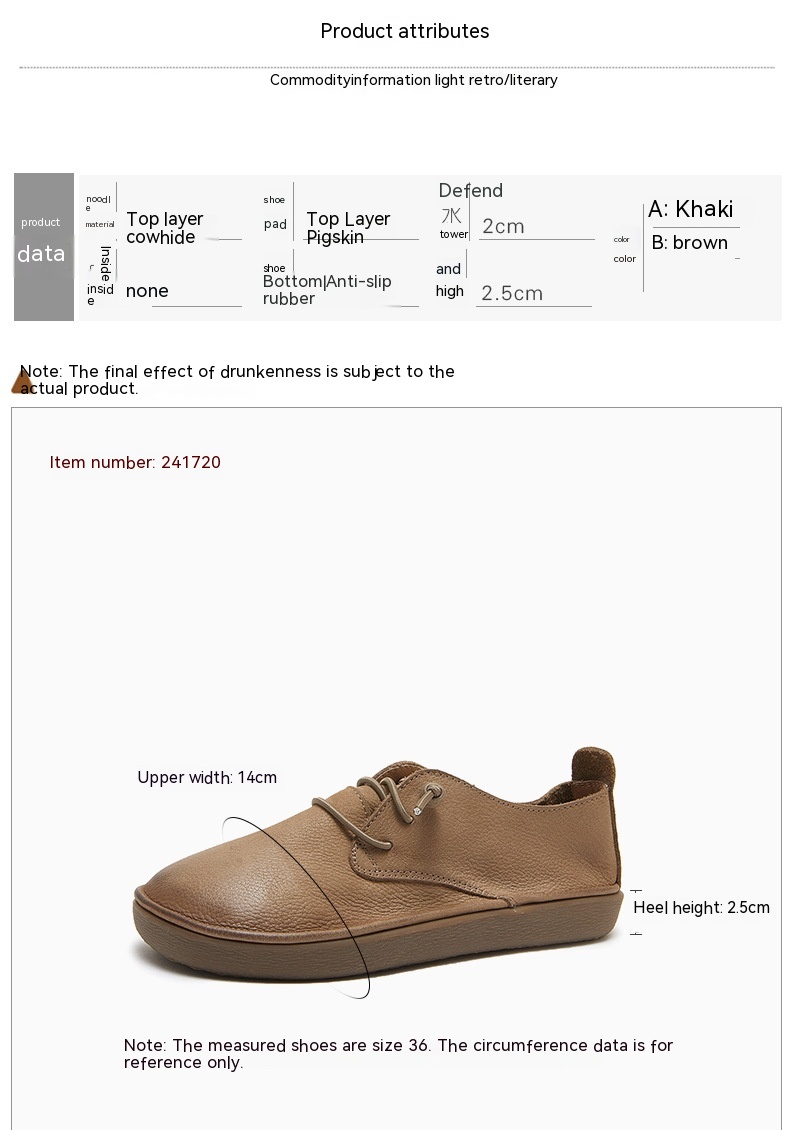Choose the A: Khaki color option
800x1130 pixels.
[x=691, y=209]
